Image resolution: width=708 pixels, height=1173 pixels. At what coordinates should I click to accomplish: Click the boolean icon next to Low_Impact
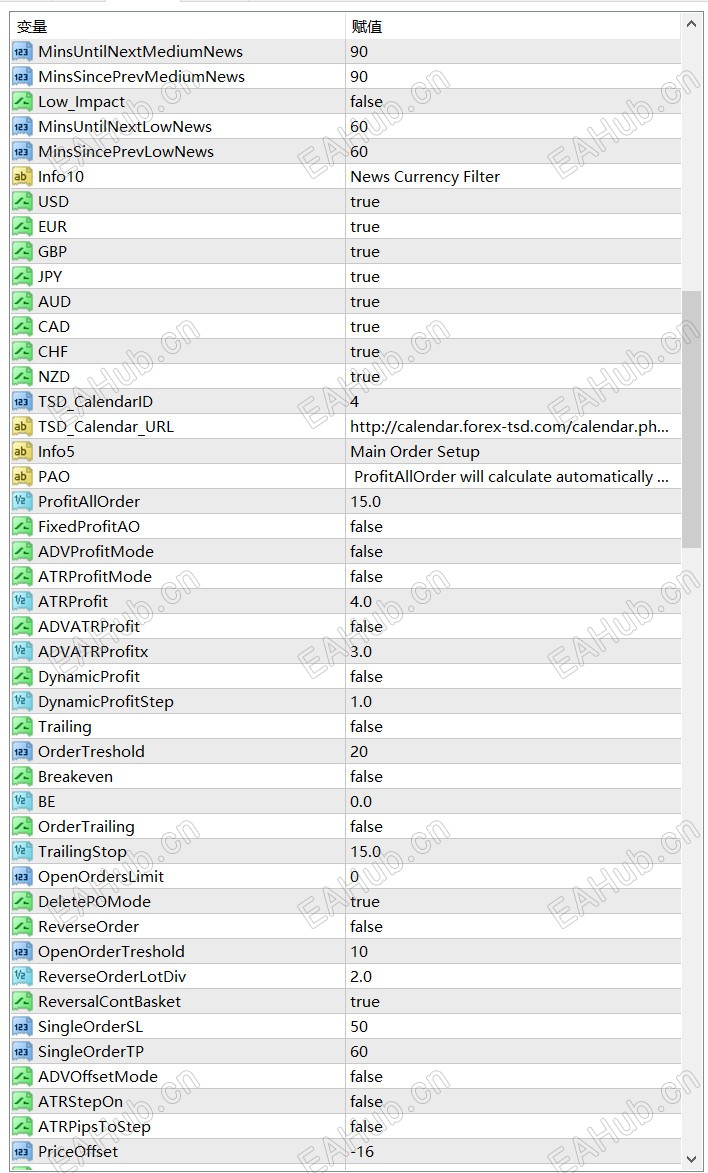(x=22, y=102)
